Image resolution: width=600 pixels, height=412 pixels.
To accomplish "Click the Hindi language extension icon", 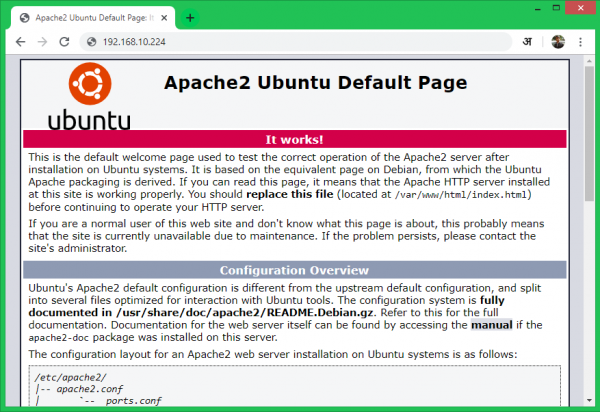I will tap(528, 42).
